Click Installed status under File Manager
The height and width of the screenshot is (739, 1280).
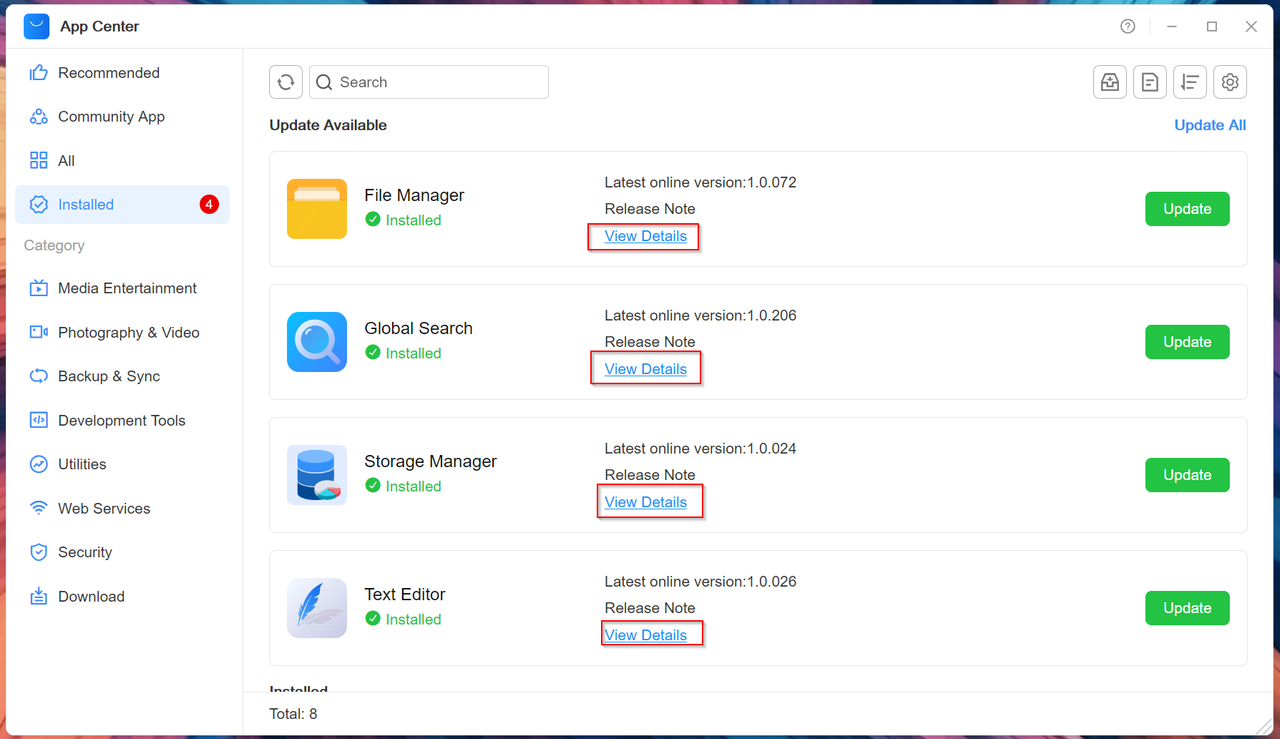point(403,220)
